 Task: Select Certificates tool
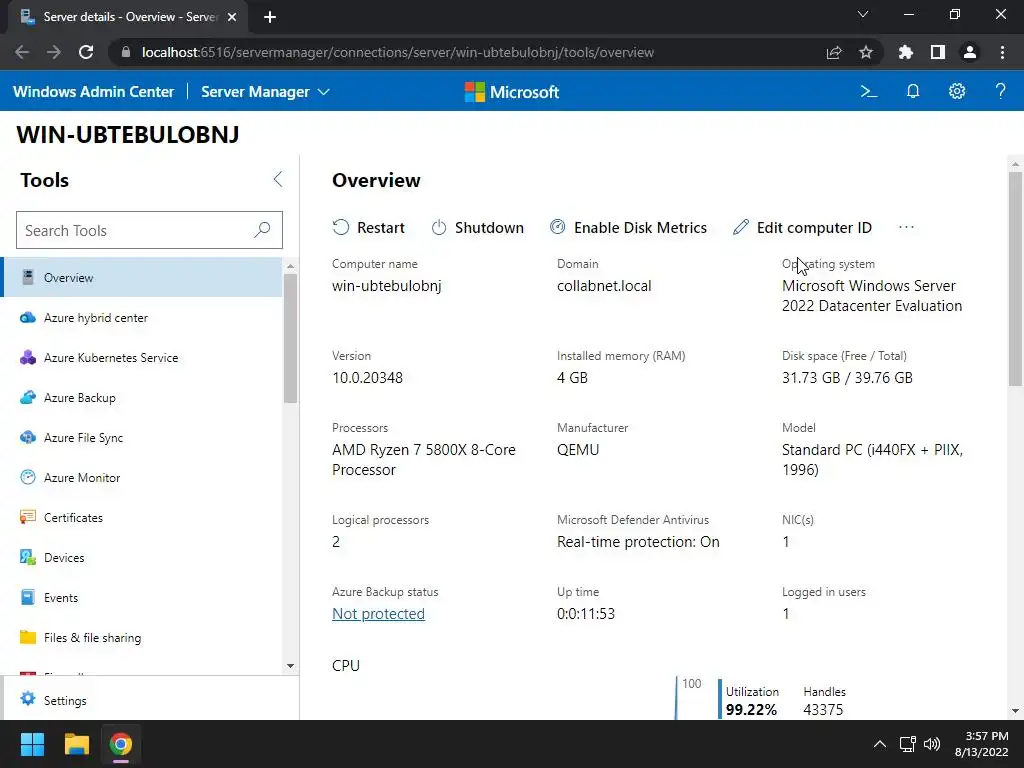tap(142, 517)
